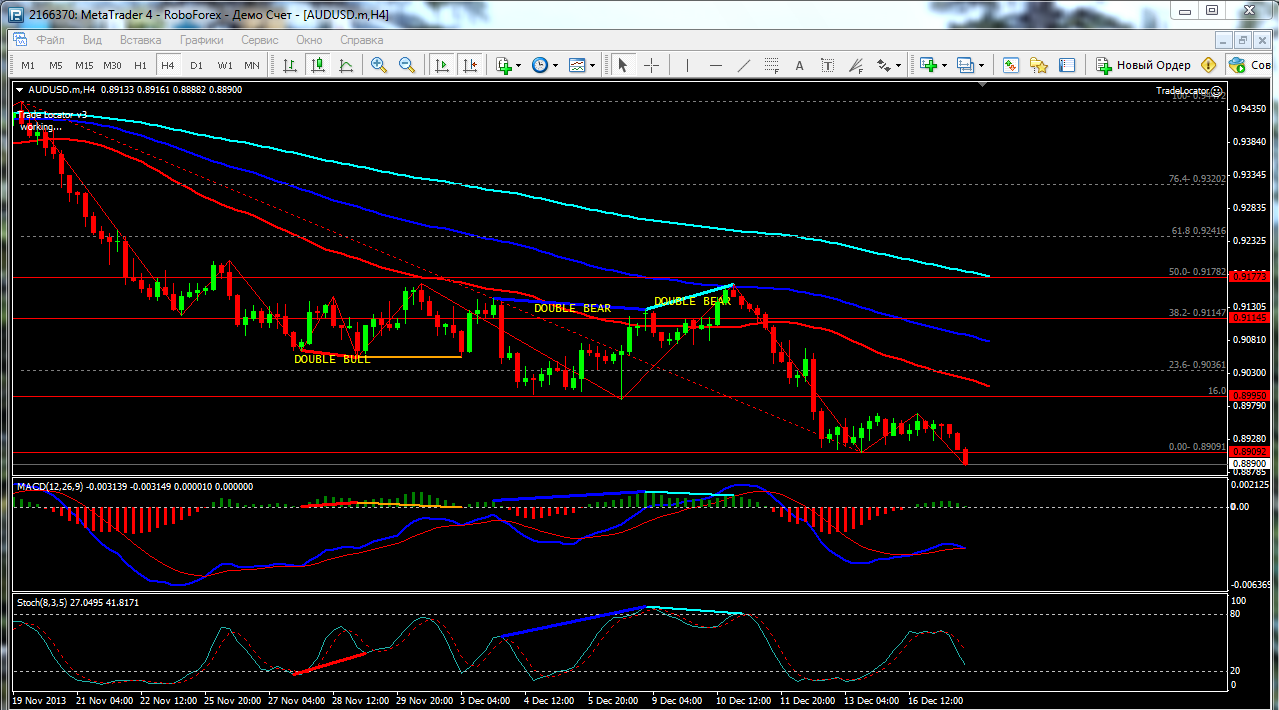
Task: Zoom in on the chart
Action: [379, 65]
